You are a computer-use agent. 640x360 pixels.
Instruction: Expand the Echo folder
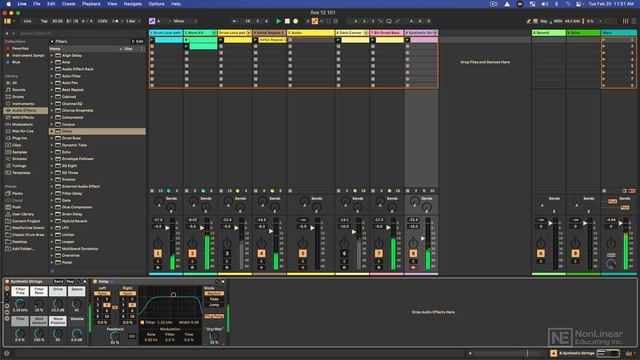pyautogui.click(x=52, y=152)
